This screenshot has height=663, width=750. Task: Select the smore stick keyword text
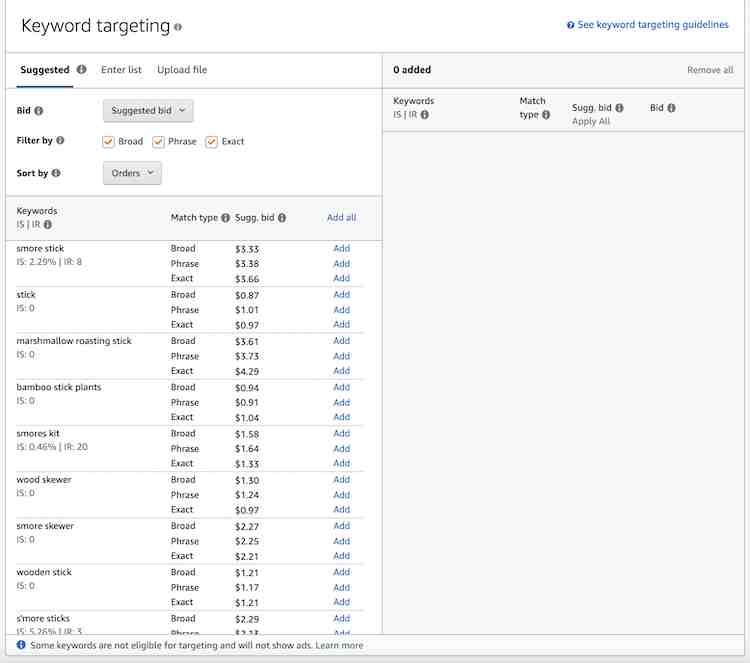[x=40, y=248]
